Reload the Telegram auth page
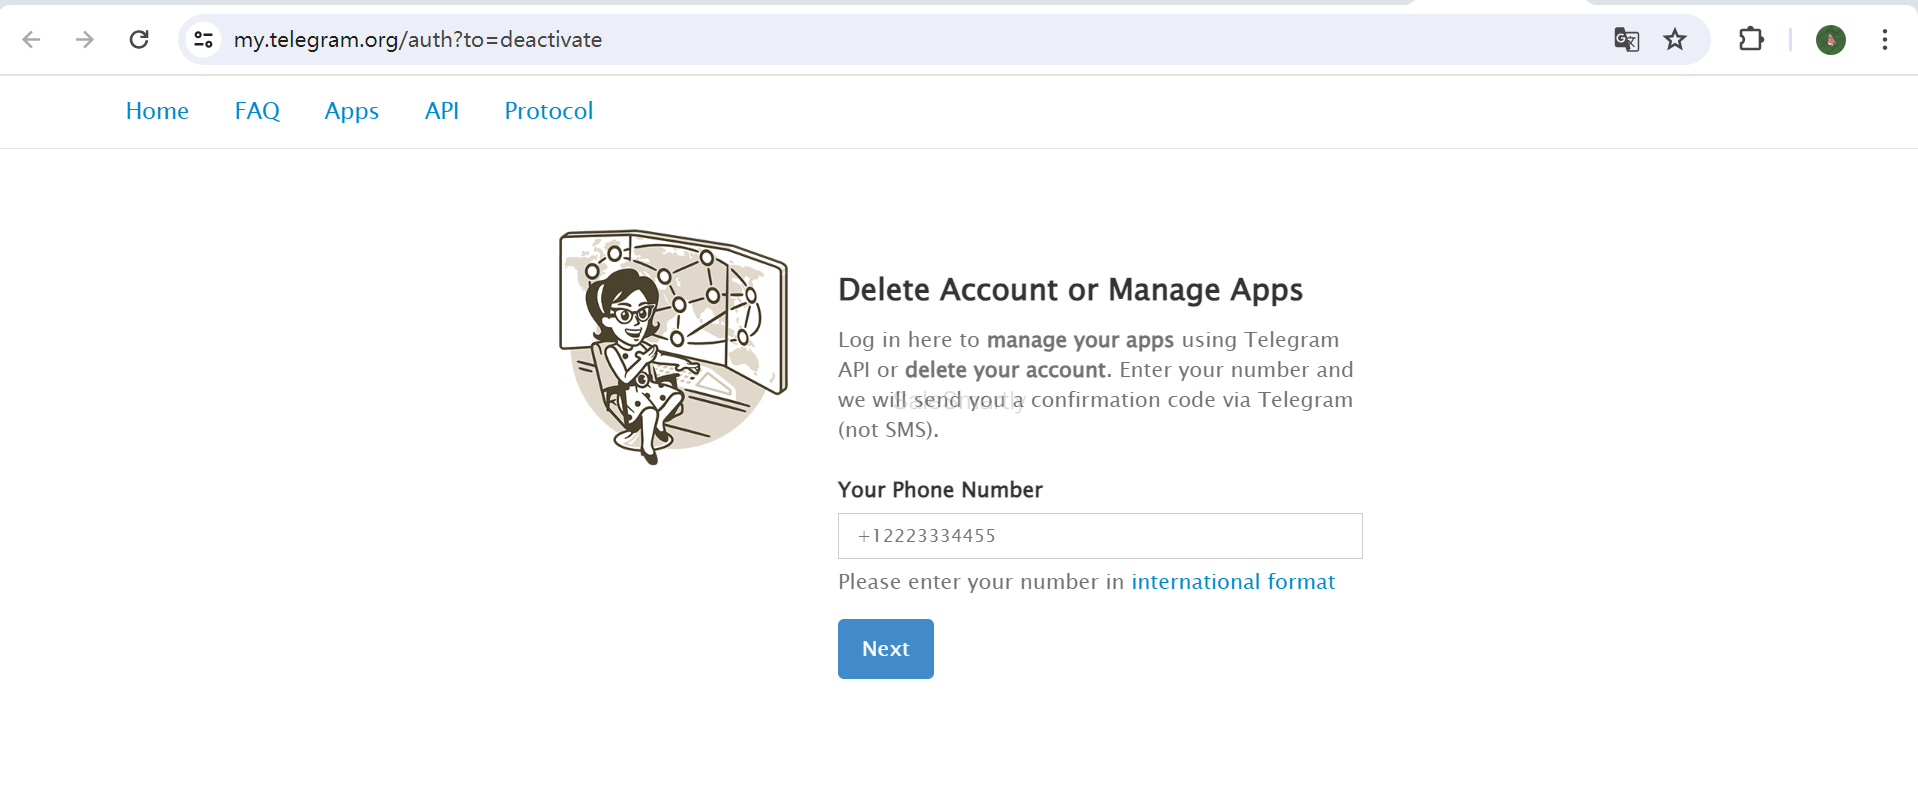This screenshot has width=1918, height=802. click(x=139, y=40)
